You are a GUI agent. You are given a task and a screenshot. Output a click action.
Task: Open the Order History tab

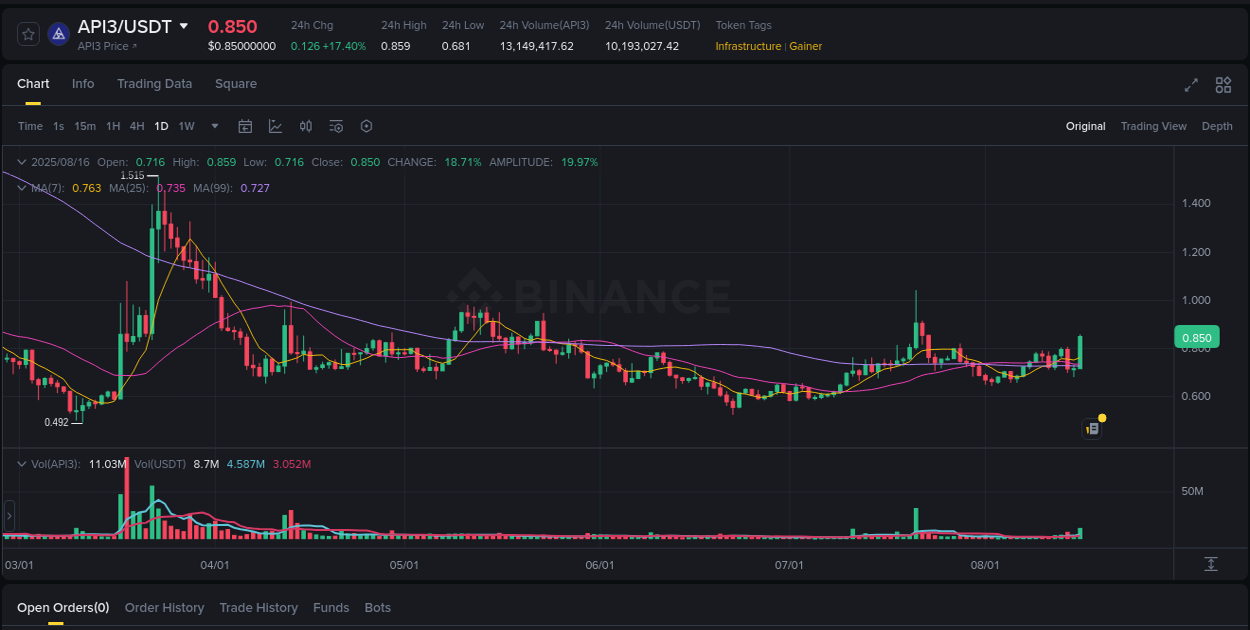tap(164, 607)
